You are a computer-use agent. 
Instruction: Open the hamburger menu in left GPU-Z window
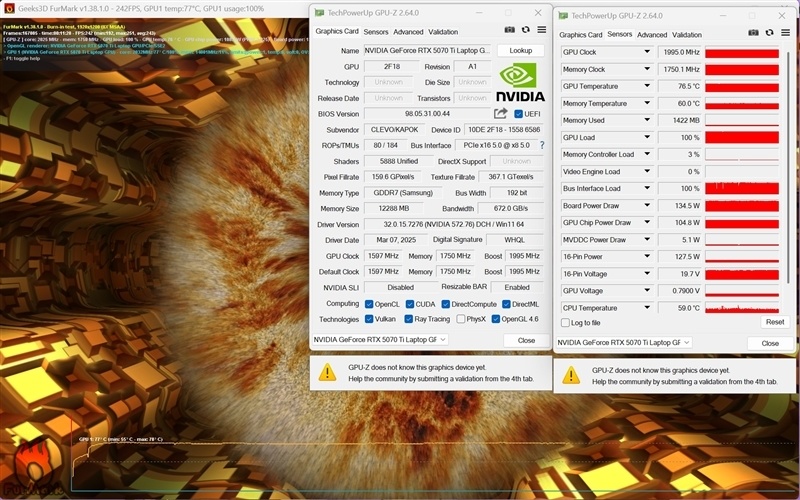pyautogui.click(x=541, y=30)
